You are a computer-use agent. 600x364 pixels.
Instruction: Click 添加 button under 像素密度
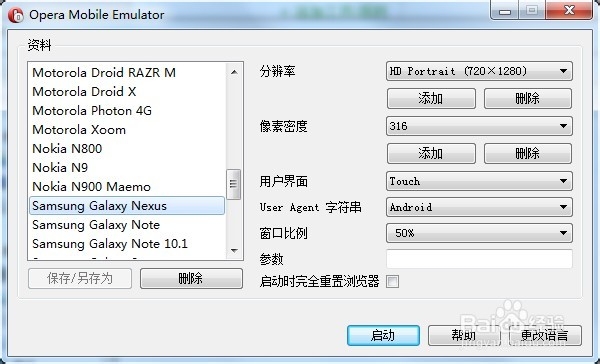coord(431,153)
